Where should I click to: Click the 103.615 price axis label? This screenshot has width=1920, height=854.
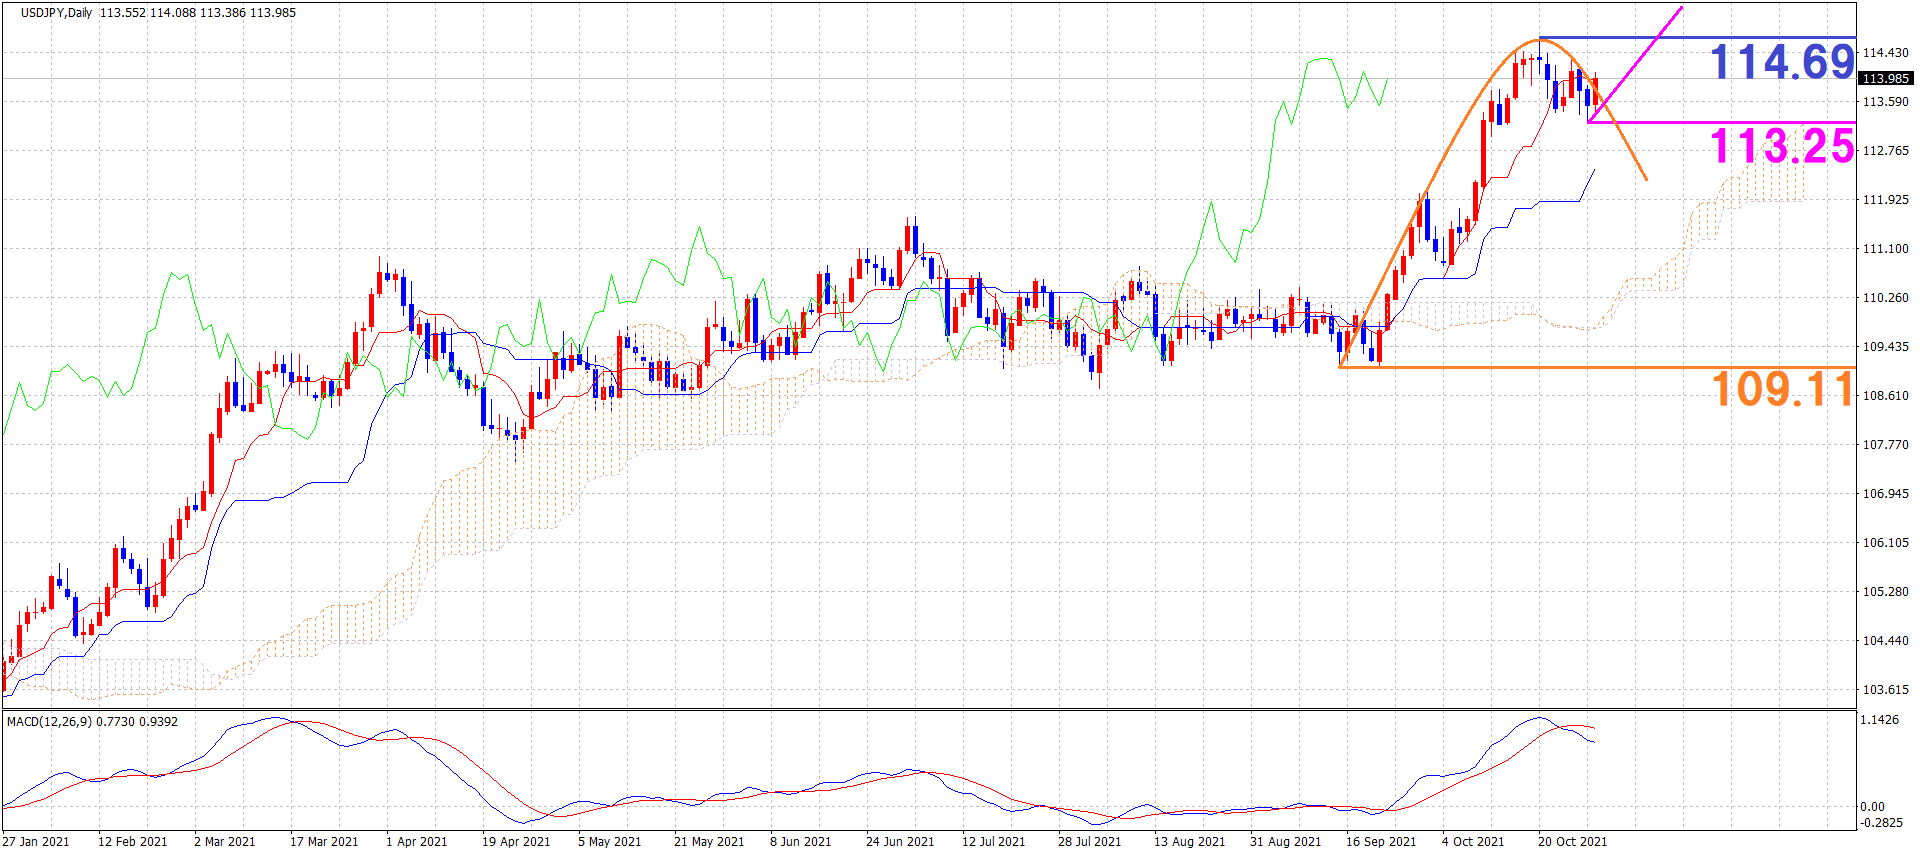click(x=1885, y=690)
